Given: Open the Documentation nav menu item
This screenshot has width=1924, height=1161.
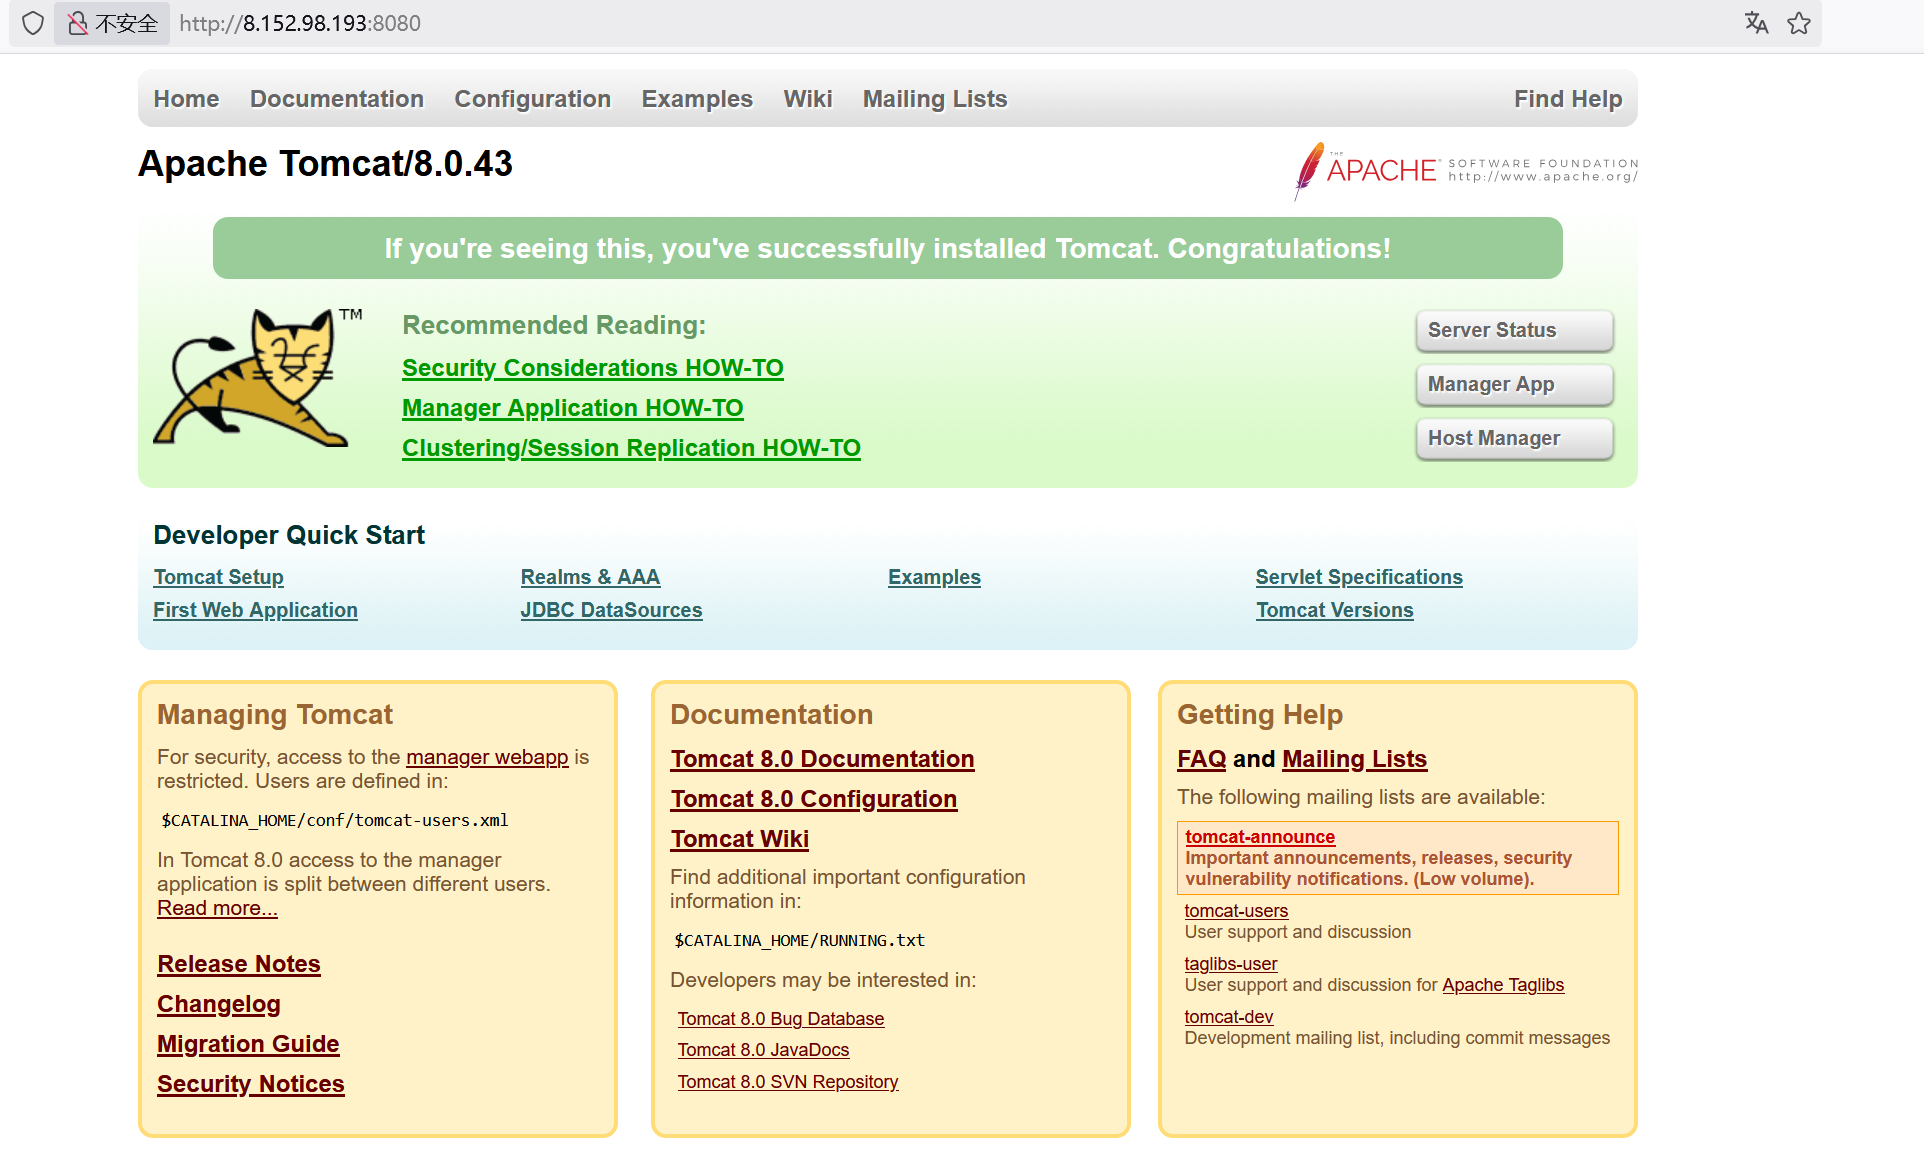Looking at the screenshot, I should coord(336,99).
